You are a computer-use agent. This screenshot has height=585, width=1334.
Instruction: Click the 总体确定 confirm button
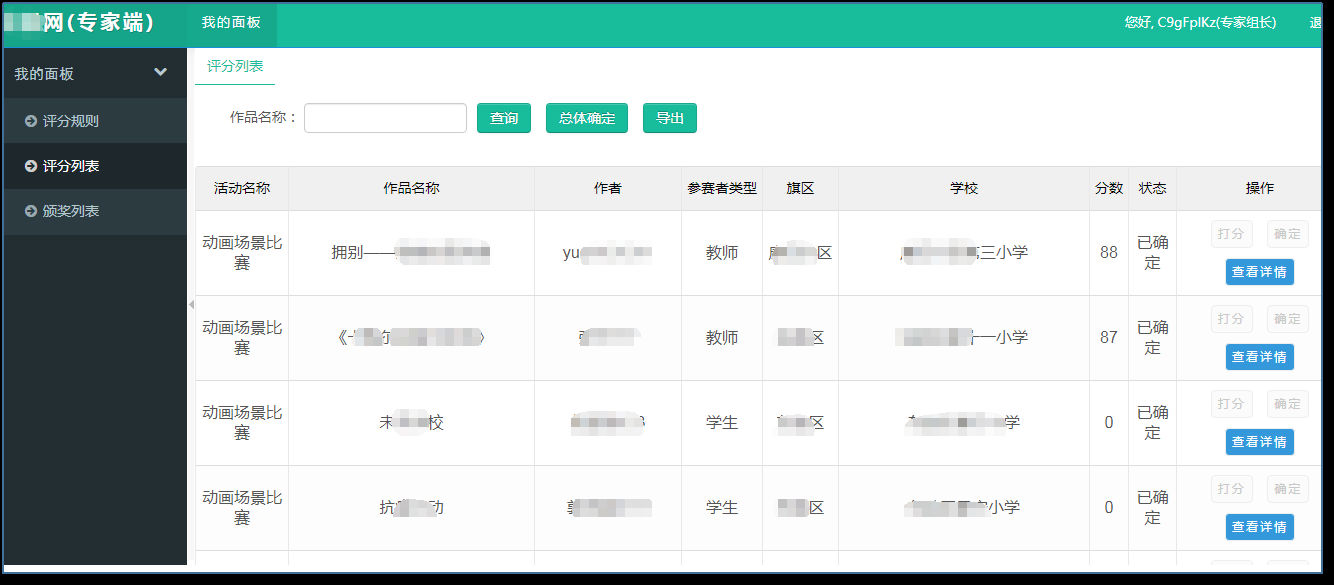586,117
